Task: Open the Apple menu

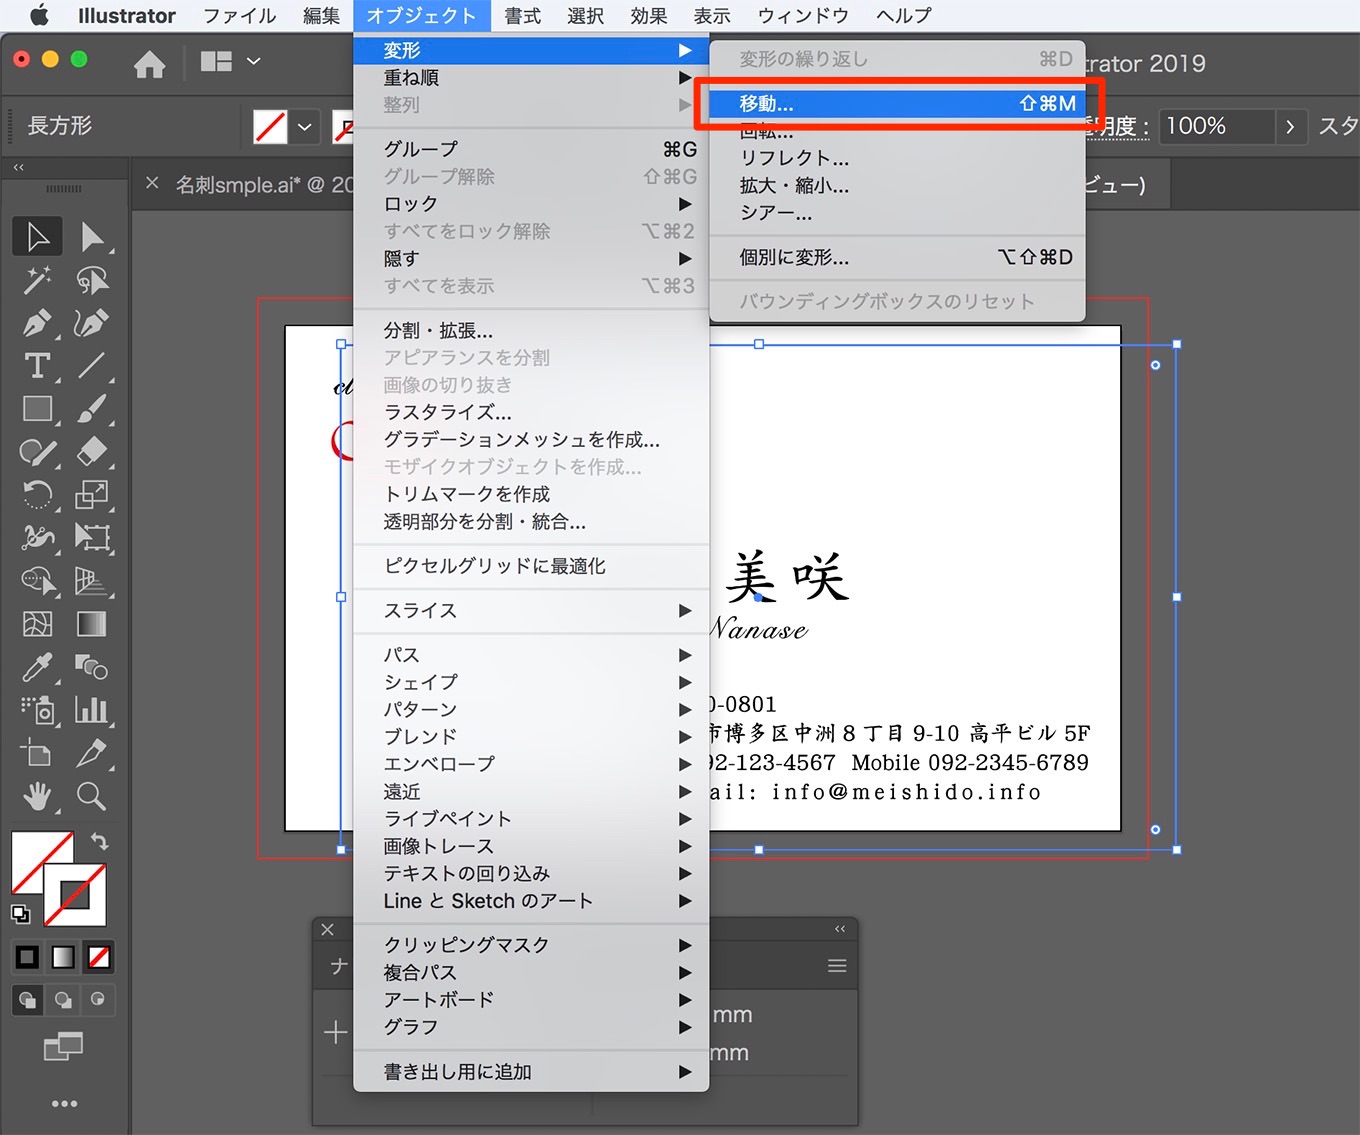Action: click(39, 16)
